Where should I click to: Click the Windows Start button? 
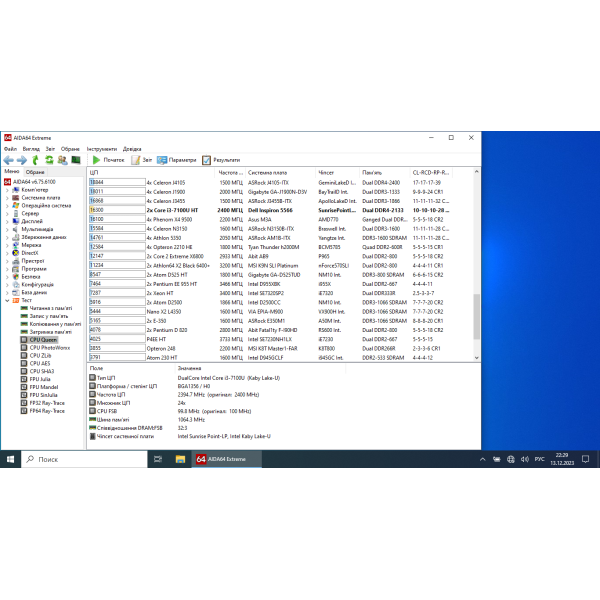[x=10, y=459]
